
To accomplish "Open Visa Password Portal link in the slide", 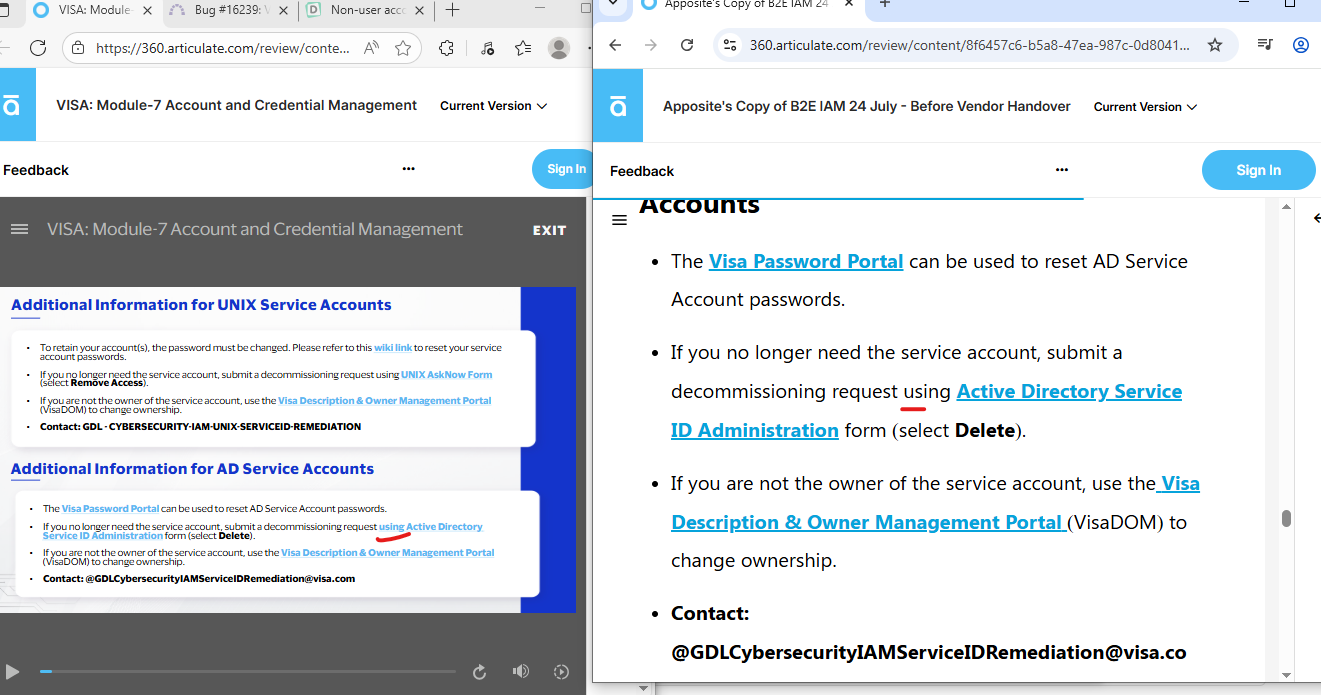I will pyautogui.click(x=110, y=509).
